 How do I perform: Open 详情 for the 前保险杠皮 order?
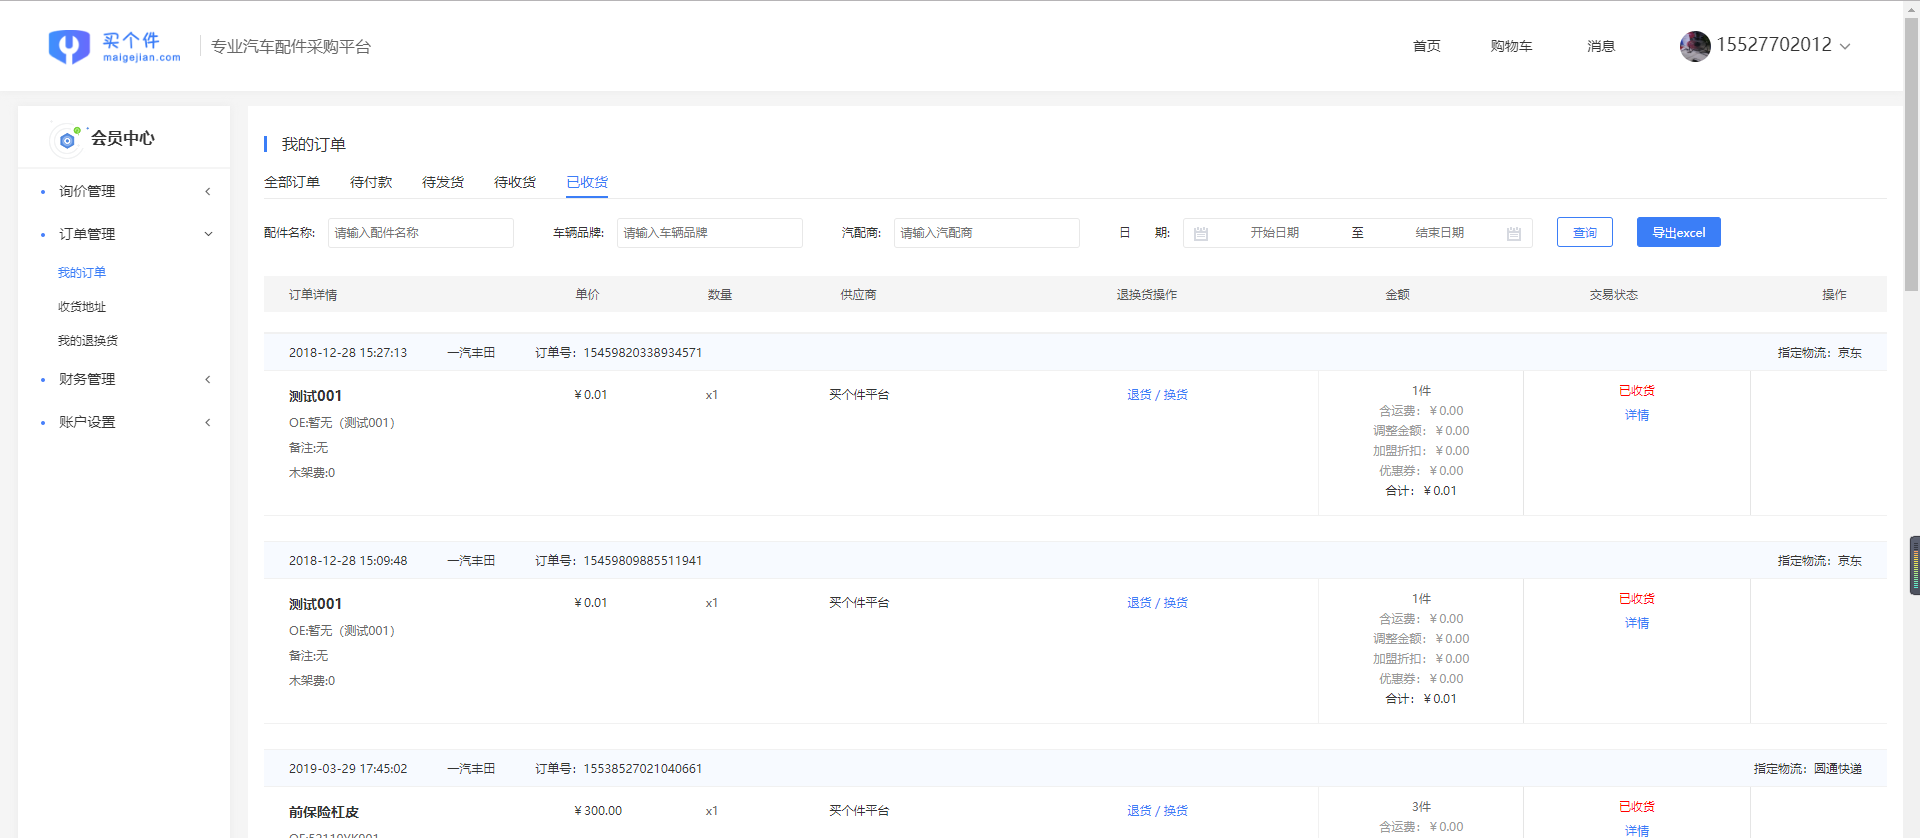tap(1637, 831)
